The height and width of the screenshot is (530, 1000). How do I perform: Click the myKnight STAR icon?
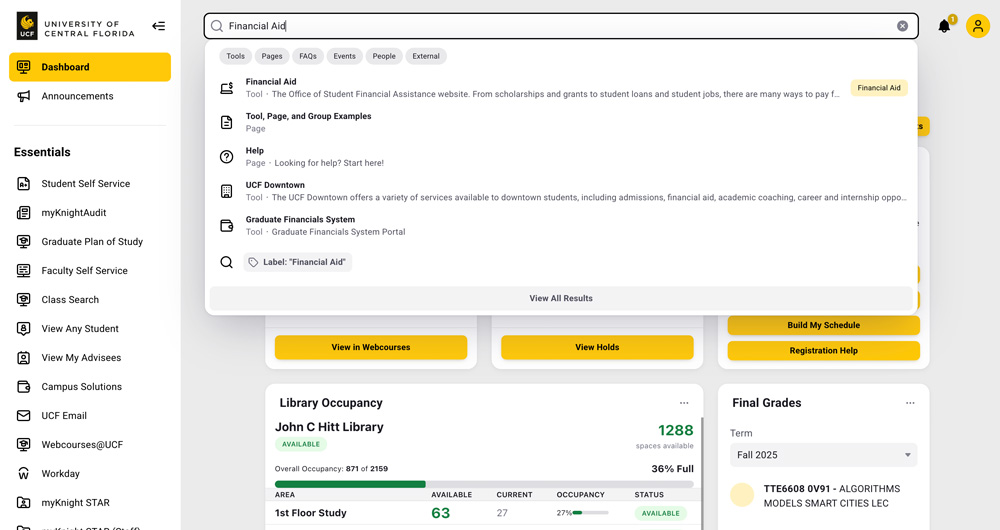(x=24, y=503)
